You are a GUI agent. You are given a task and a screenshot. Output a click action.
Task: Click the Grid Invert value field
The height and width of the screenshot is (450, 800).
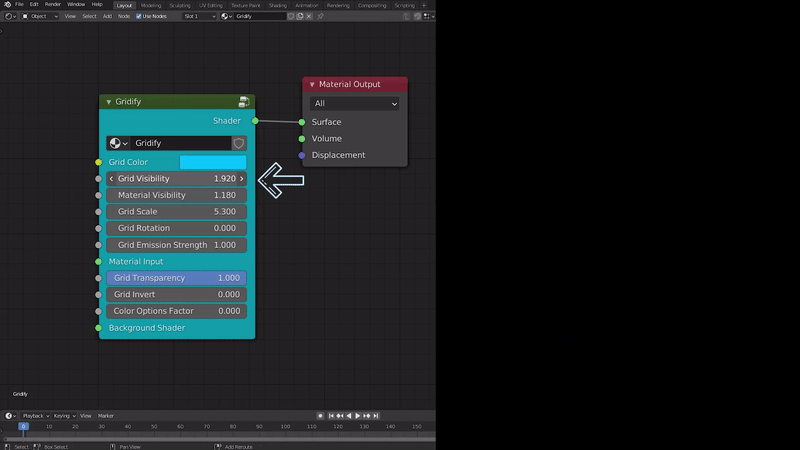pyautogui.click(x=177, y=295)
